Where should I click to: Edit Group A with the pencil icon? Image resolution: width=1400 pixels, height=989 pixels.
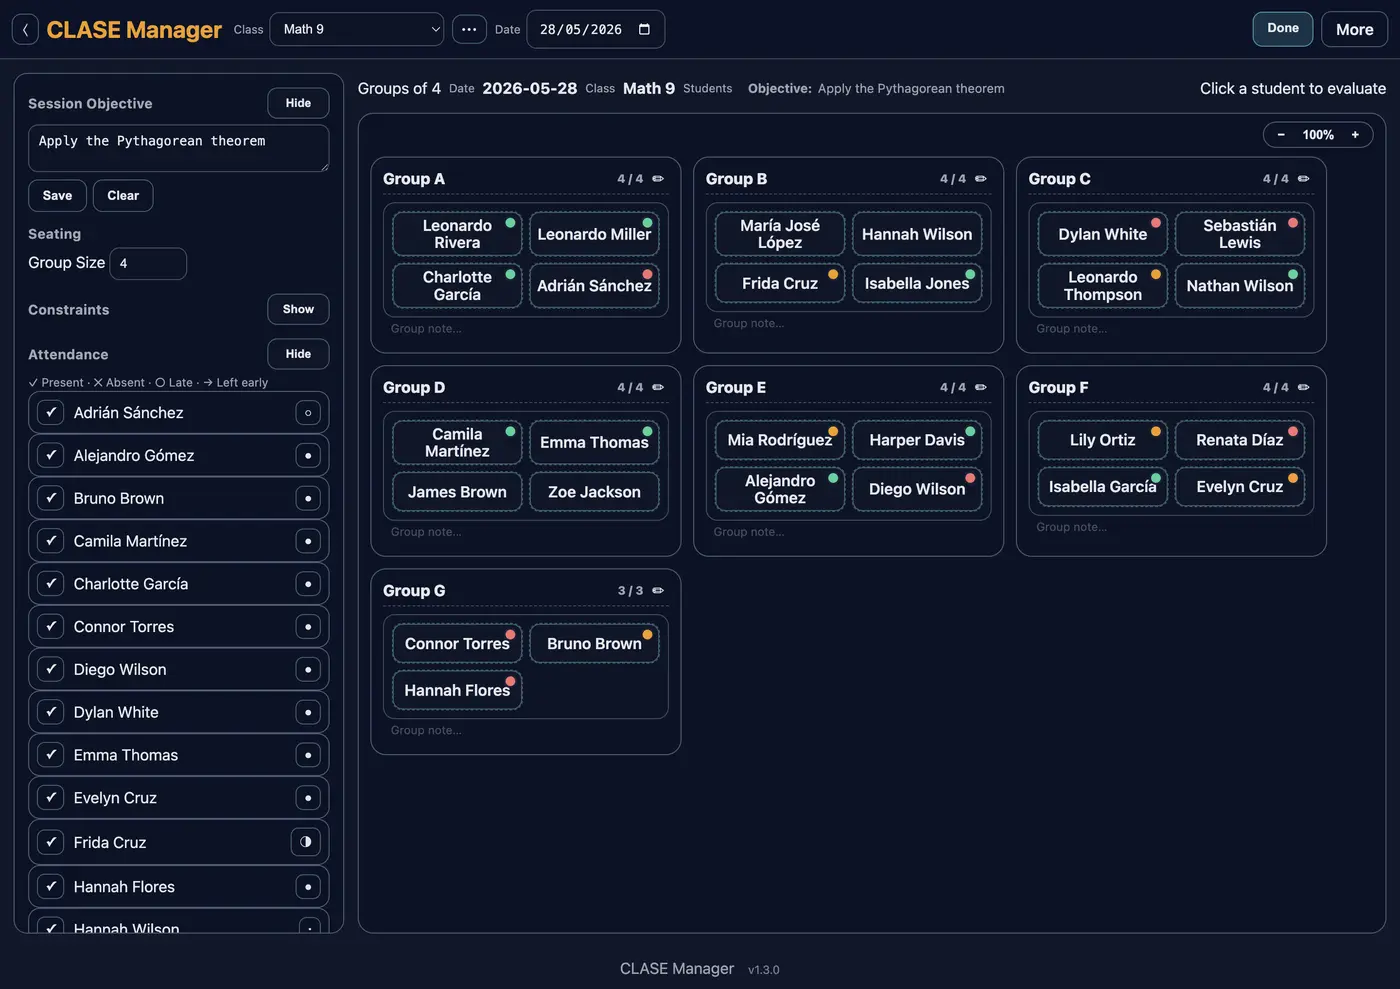[x=658, y=179]
